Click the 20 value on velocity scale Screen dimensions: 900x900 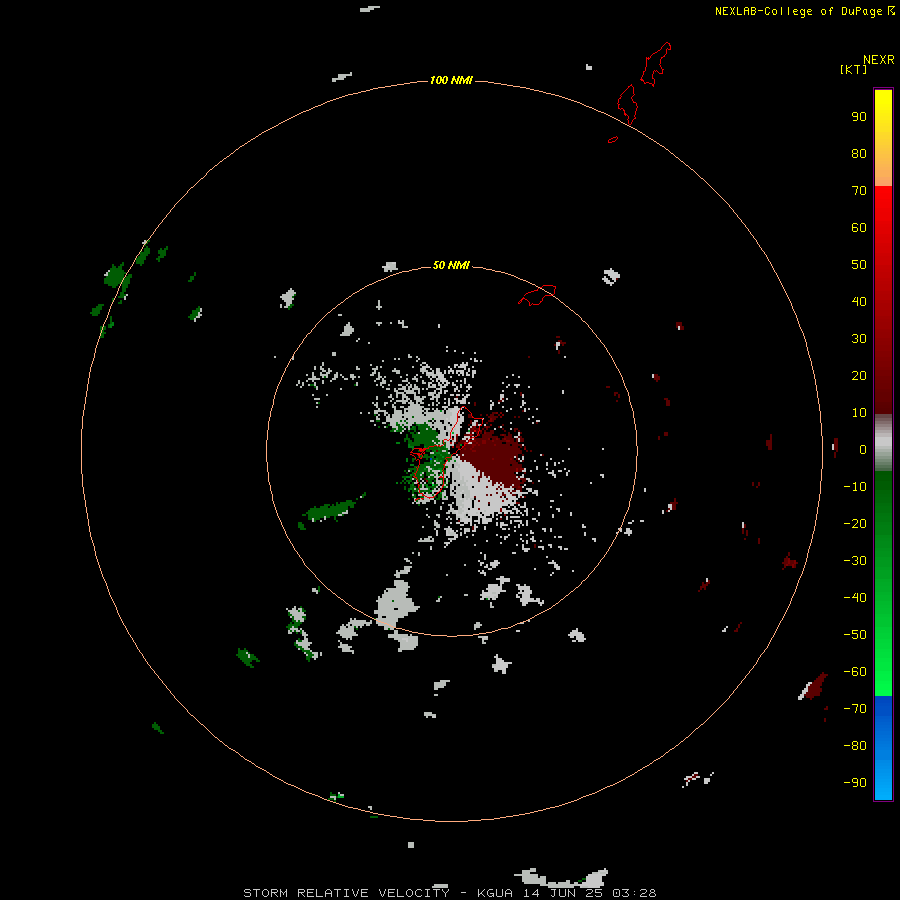coord(859,375)
